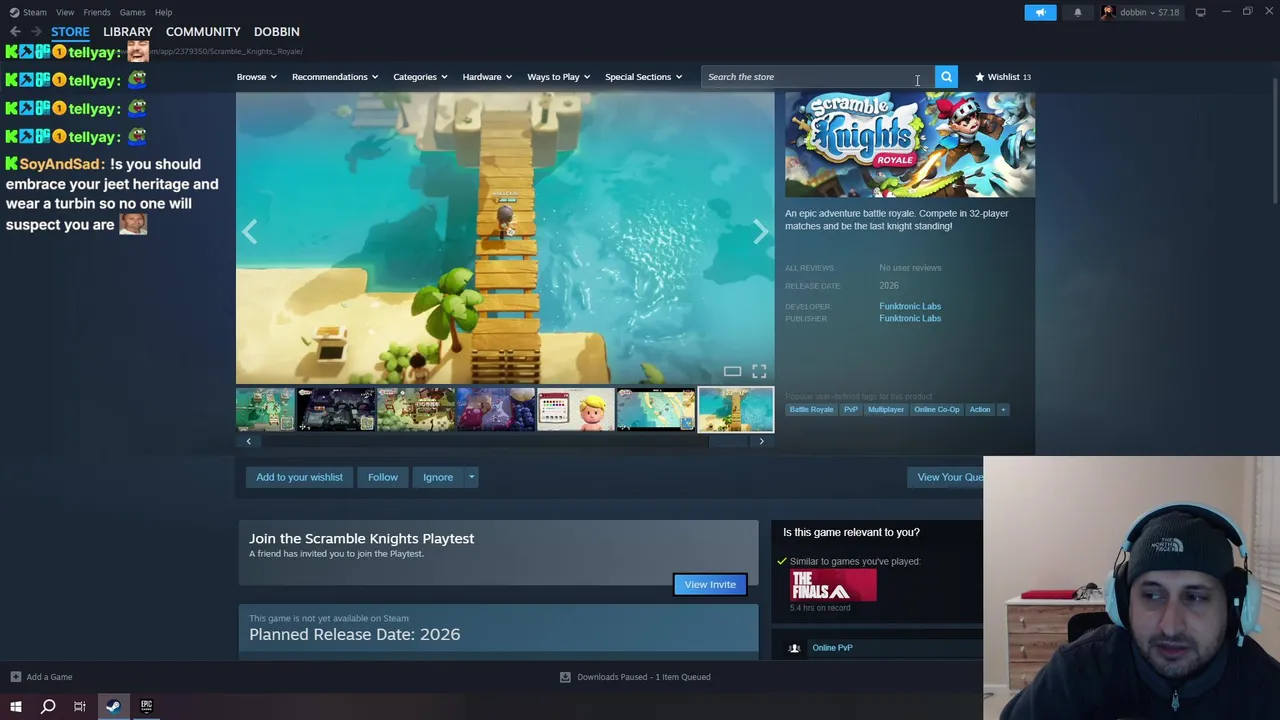Expand Recommendations store menu

pos(335,77)
